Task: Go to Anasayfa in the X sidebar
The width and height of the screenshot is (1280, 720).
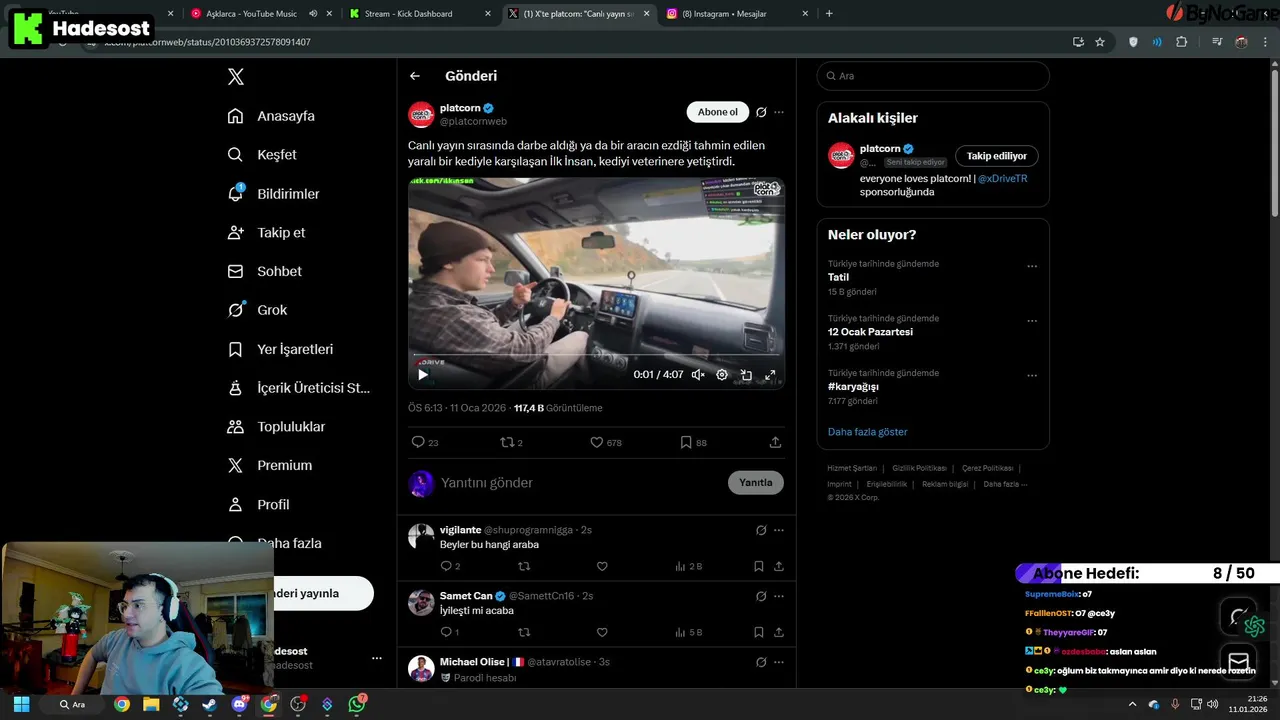Action: tap(271, 116)
